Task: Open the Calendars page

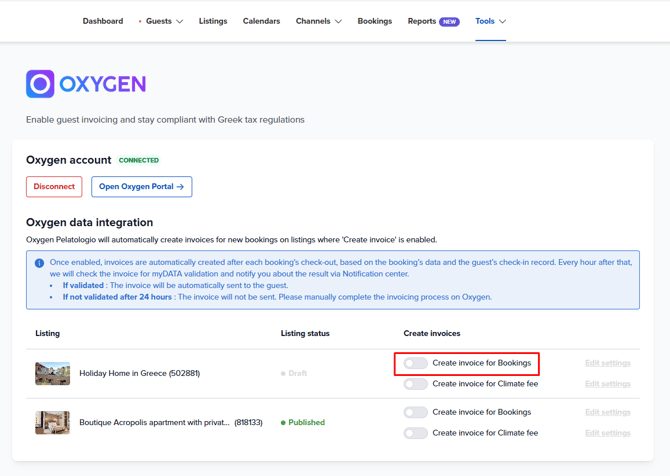Action: click(262, 21)
